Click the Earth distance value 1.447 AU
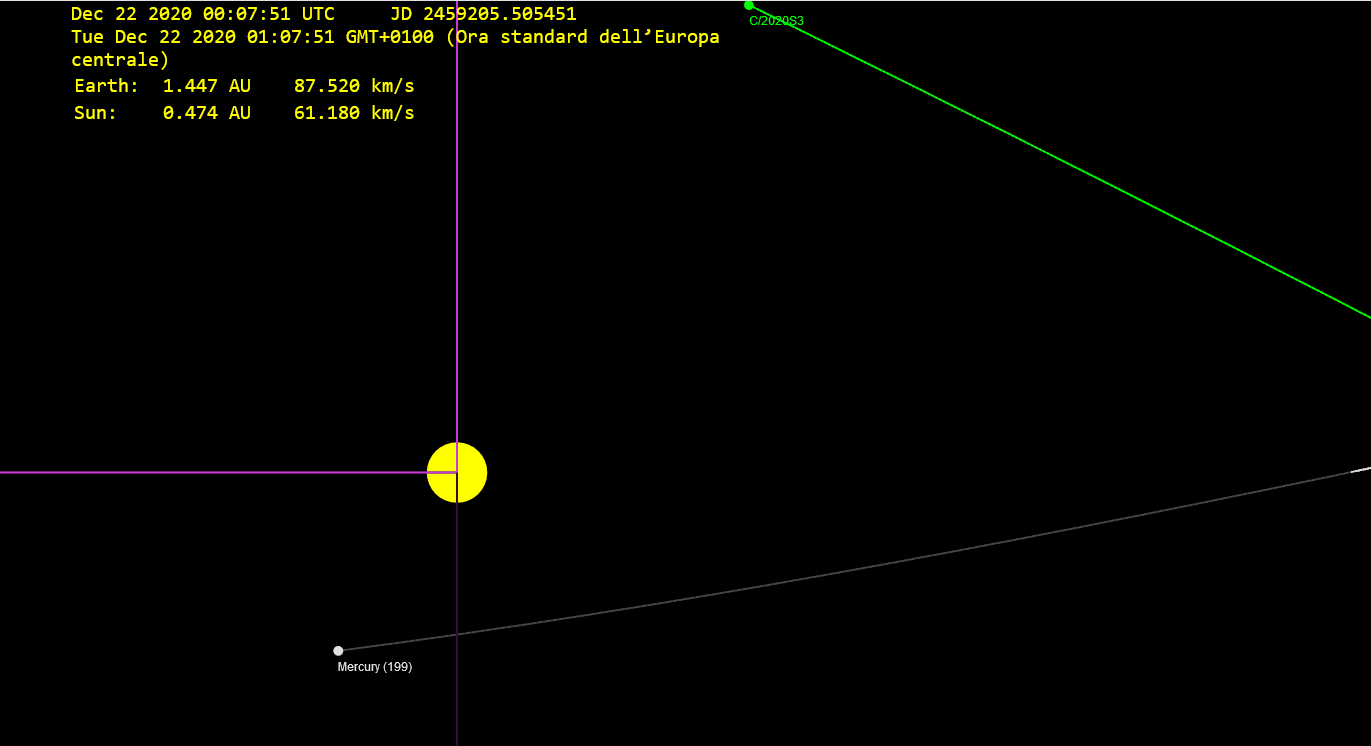 pyautogui.click(x=207, y=86)
